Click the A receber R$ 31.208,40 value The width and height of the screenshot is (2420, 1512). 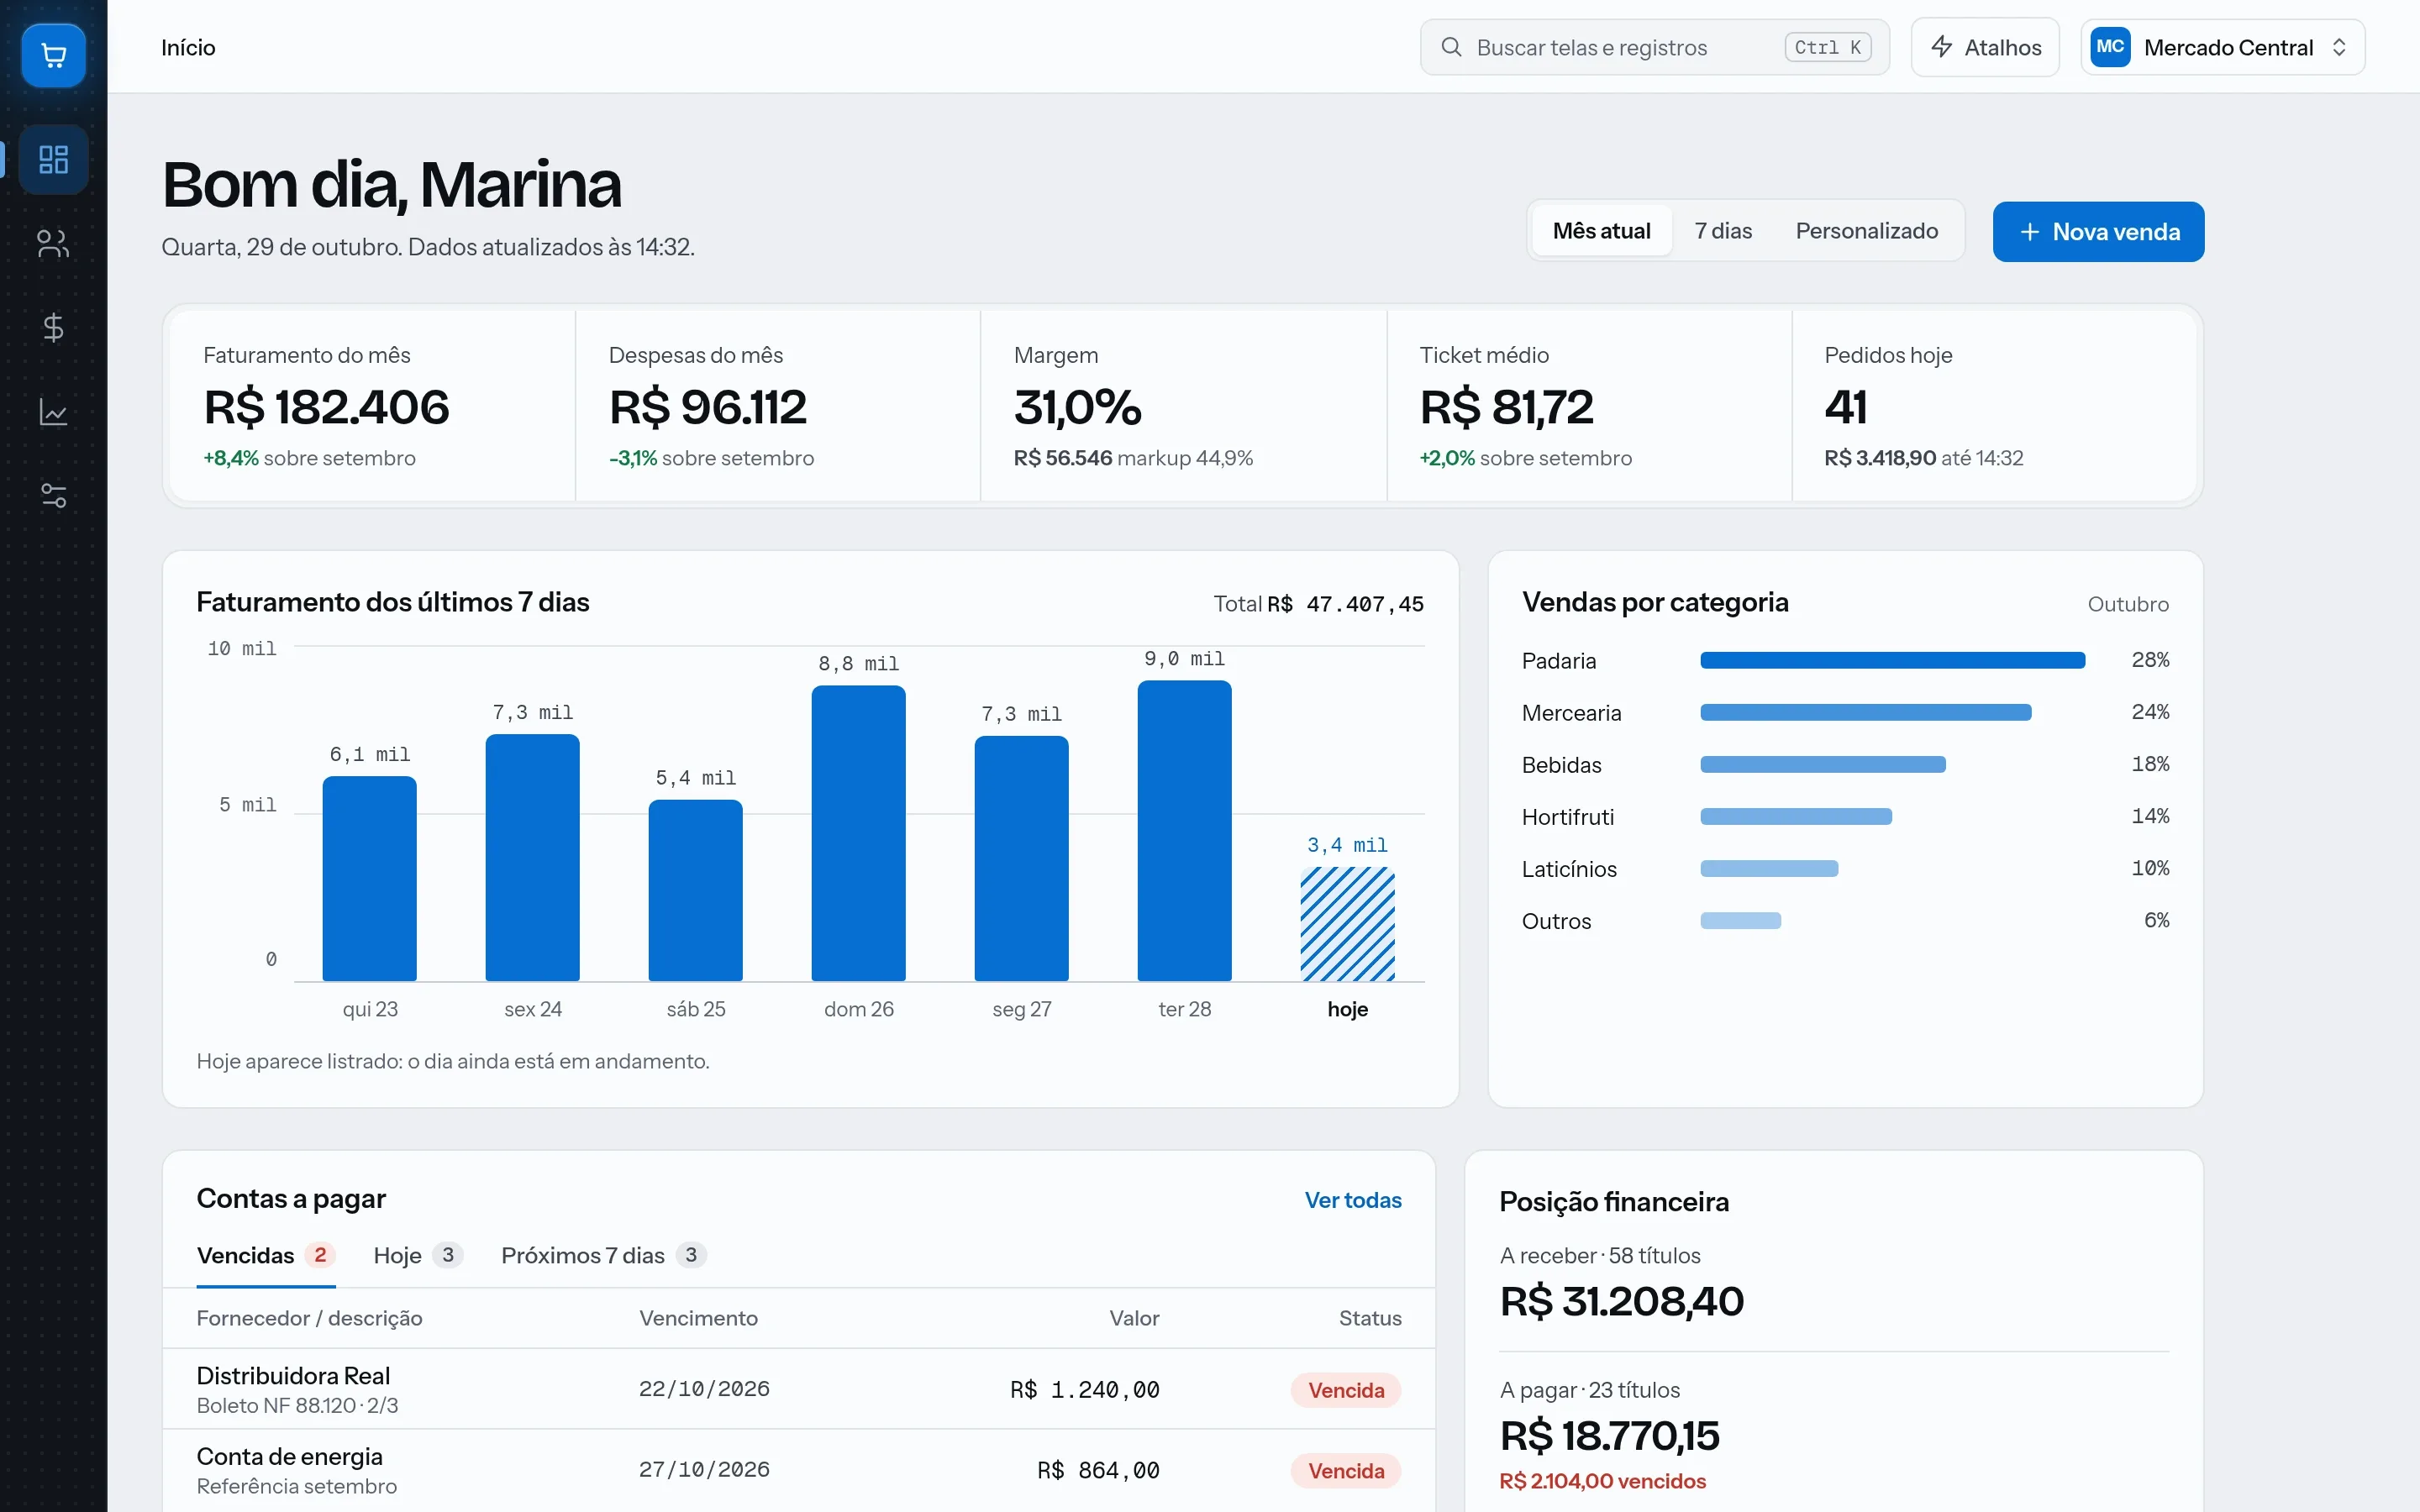tap(1621, 1301)
